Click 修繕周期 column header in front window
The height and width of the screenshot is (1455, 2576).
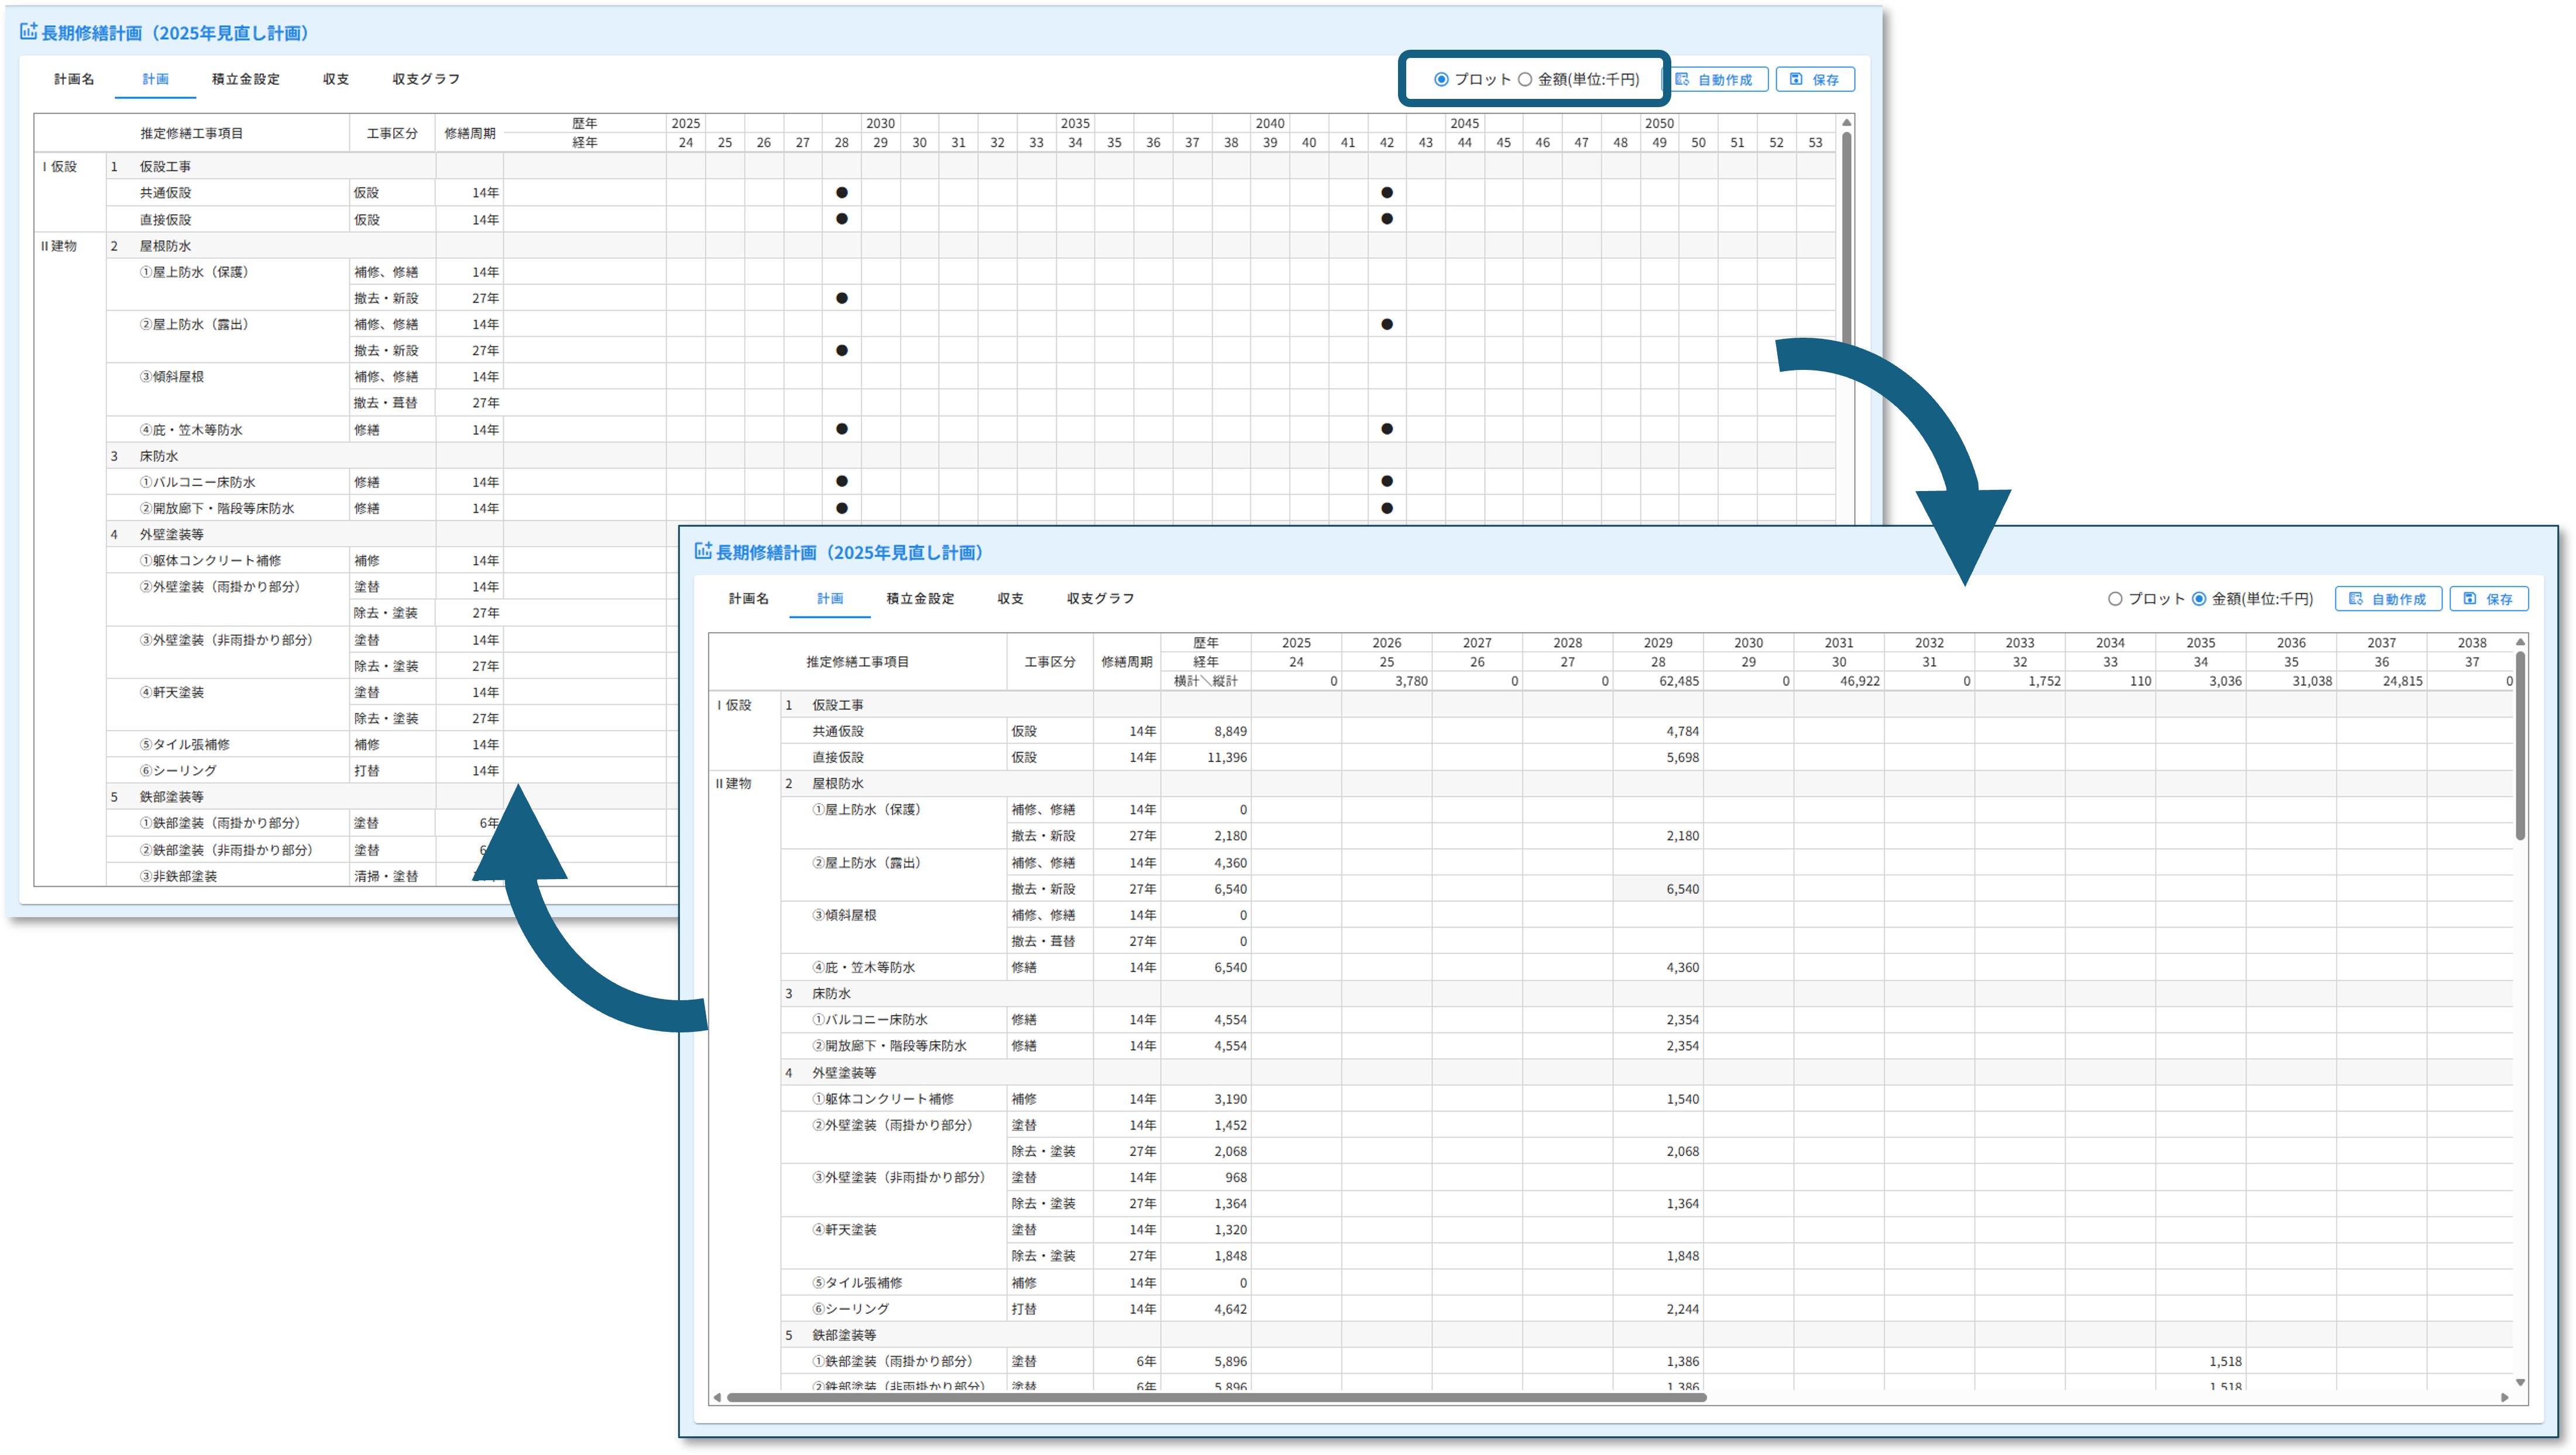coord(1127,662)
